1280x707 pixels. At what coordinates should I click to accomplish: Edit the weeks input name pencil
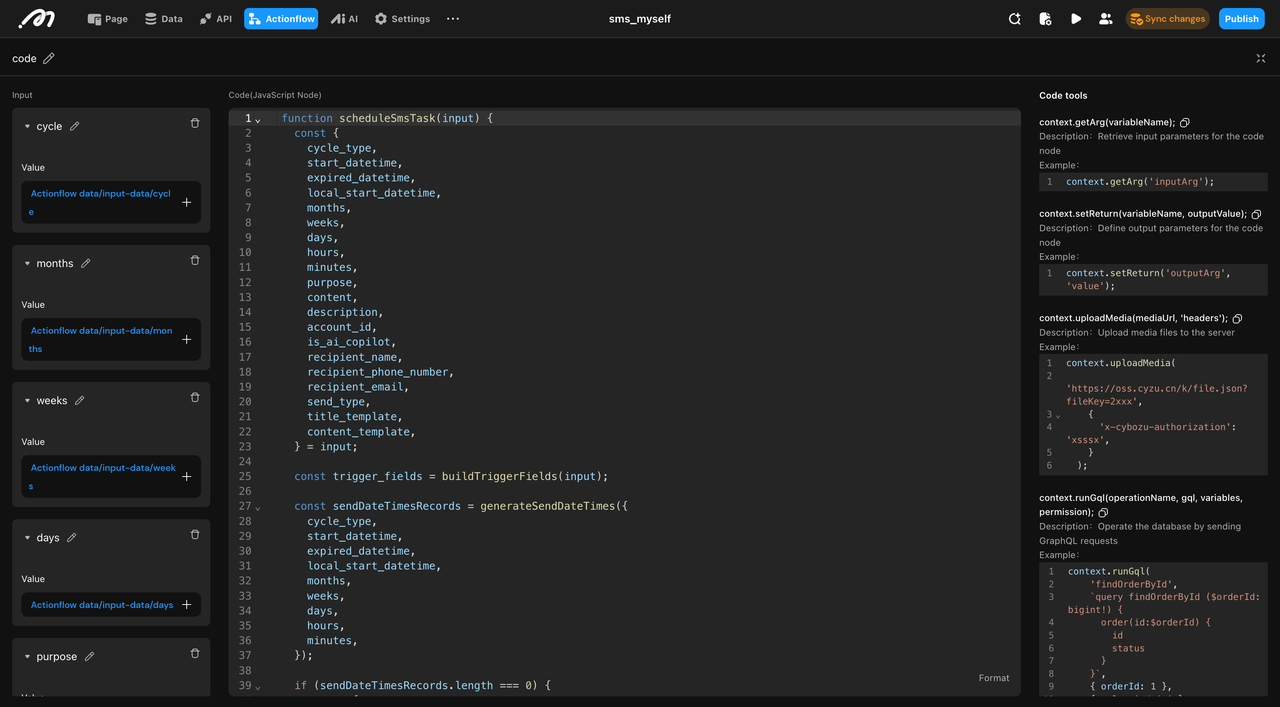click(x=80, y=401)
